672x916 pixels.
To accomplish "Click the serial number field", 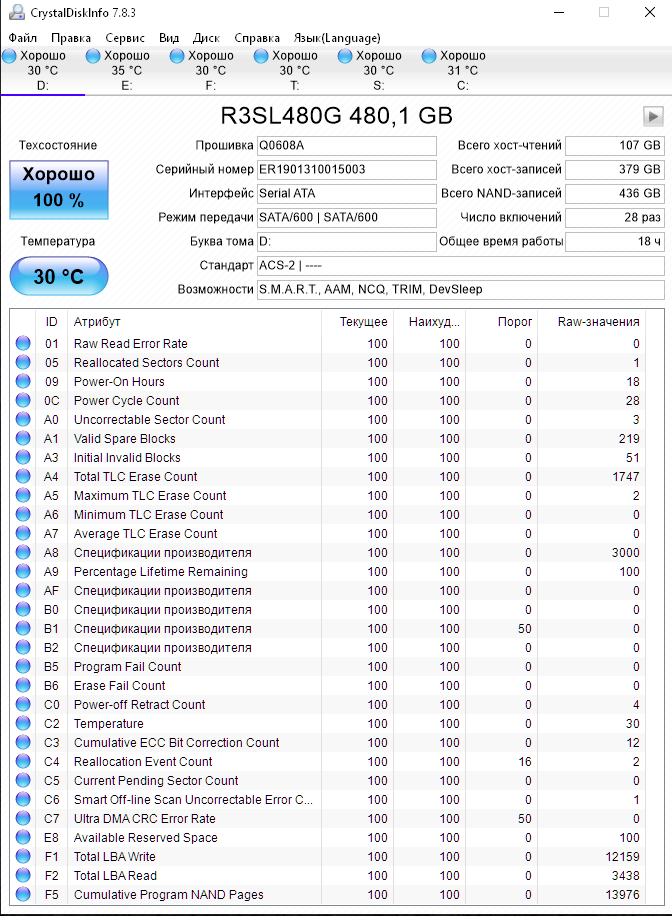I will (x=347, y=169).
